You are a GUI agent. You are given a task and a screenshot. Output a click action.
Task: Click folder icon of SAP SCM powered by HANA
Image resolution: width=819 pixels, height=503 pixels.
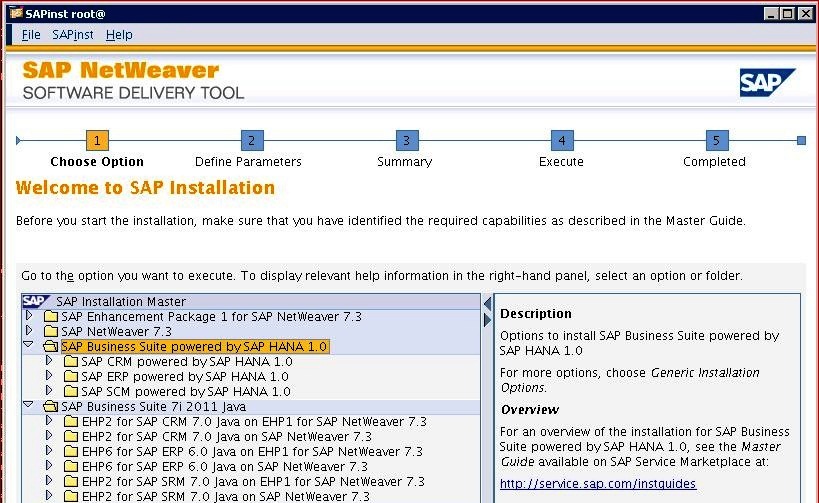[x=71, y=391]
